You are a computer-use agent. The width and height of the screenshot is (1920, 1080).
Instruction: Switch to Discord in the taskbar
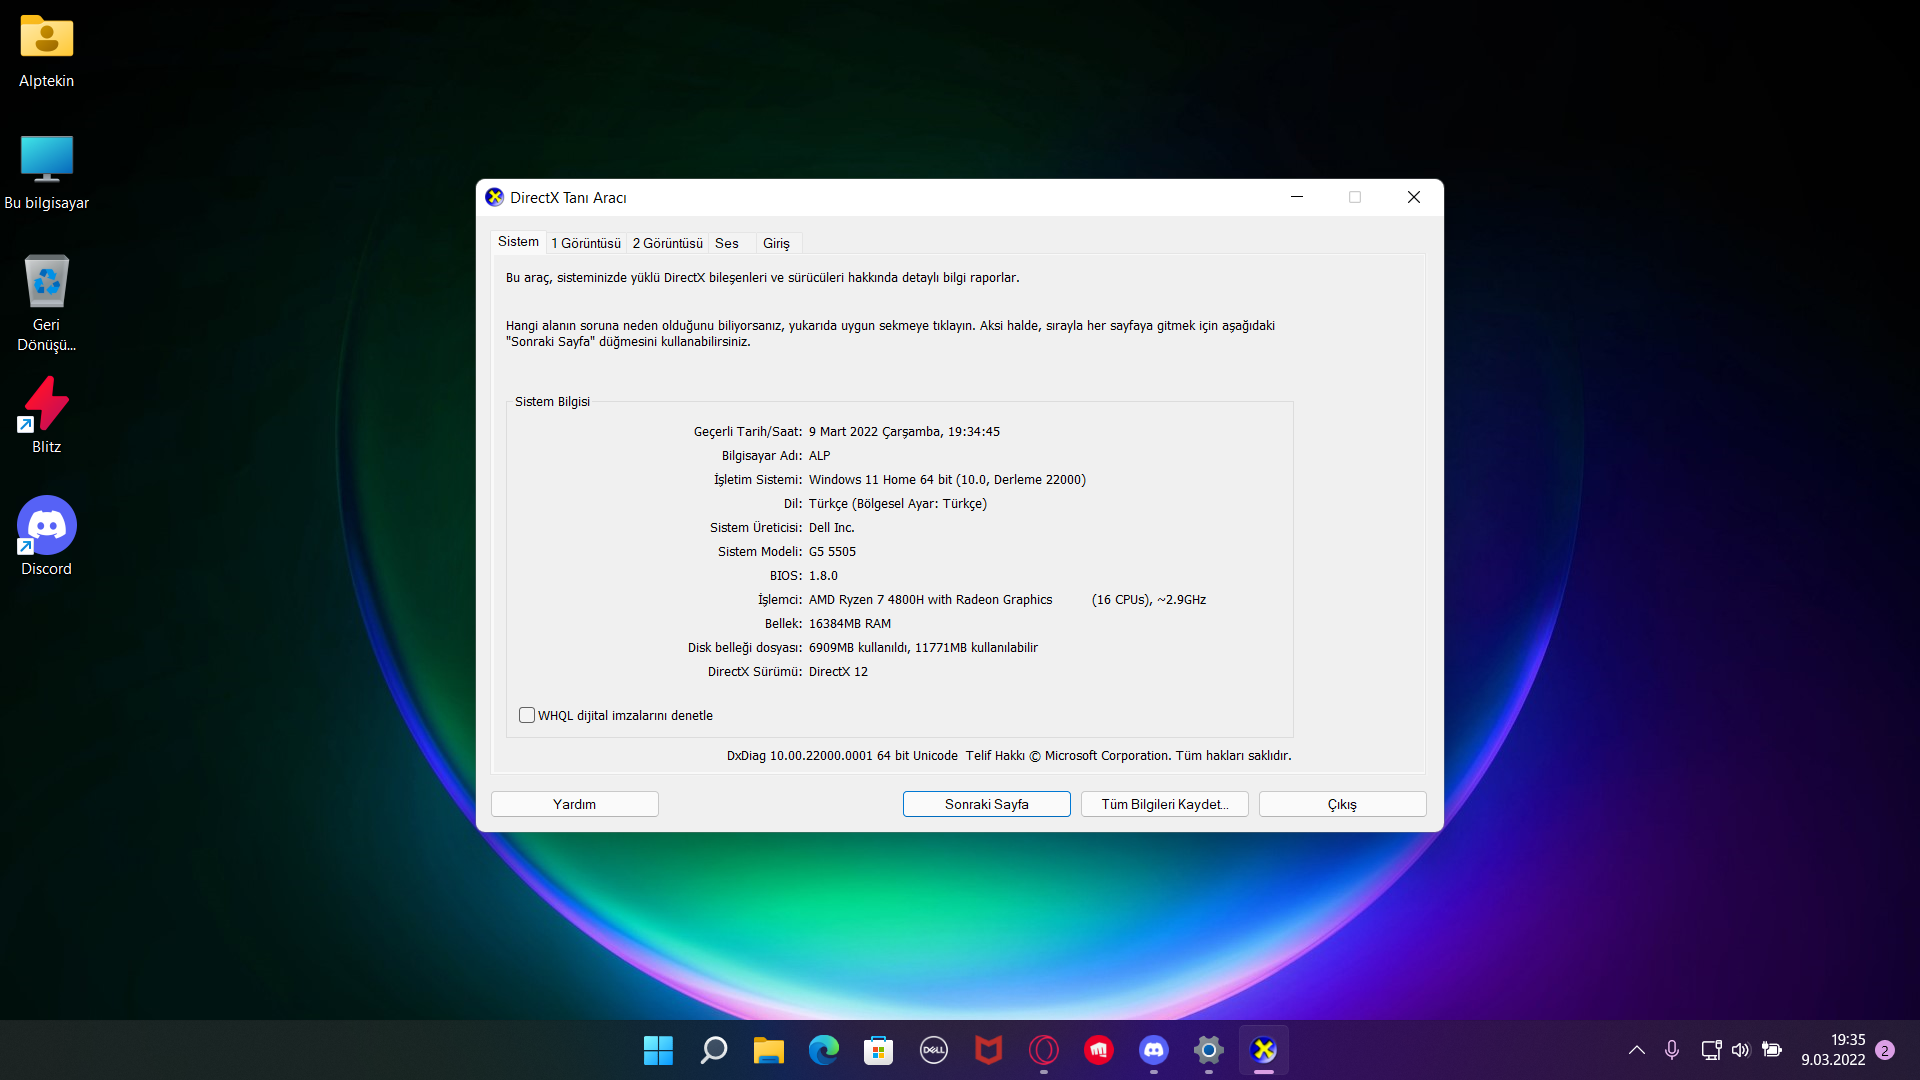[1154, 1050]
